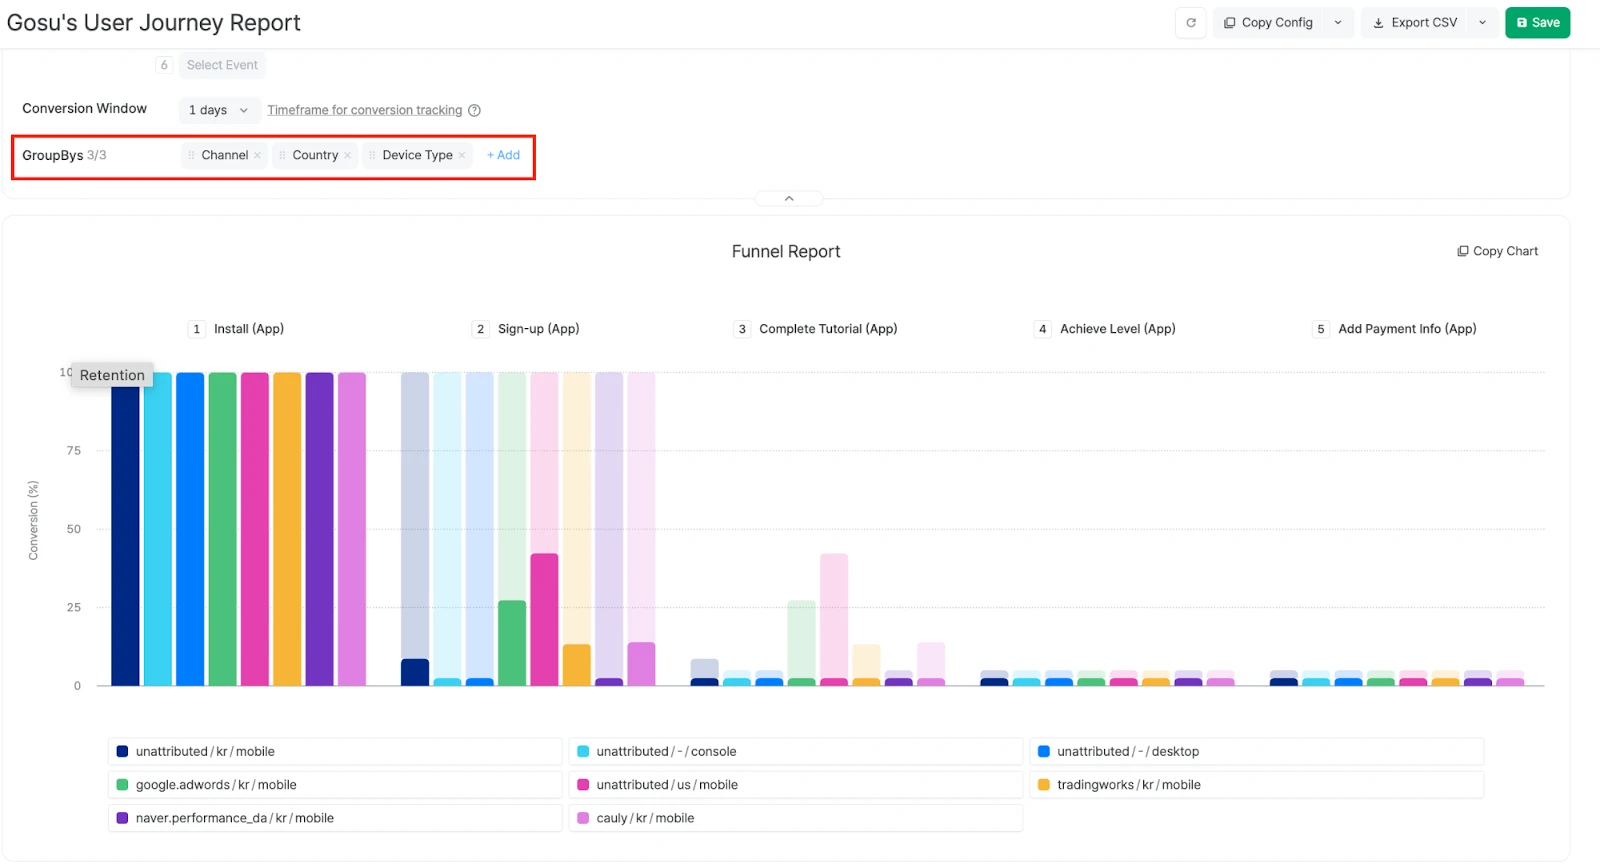Click the help icon beside conversion tracking
The height and width of the screenshot is (866, 1600).
coord(475,110)
